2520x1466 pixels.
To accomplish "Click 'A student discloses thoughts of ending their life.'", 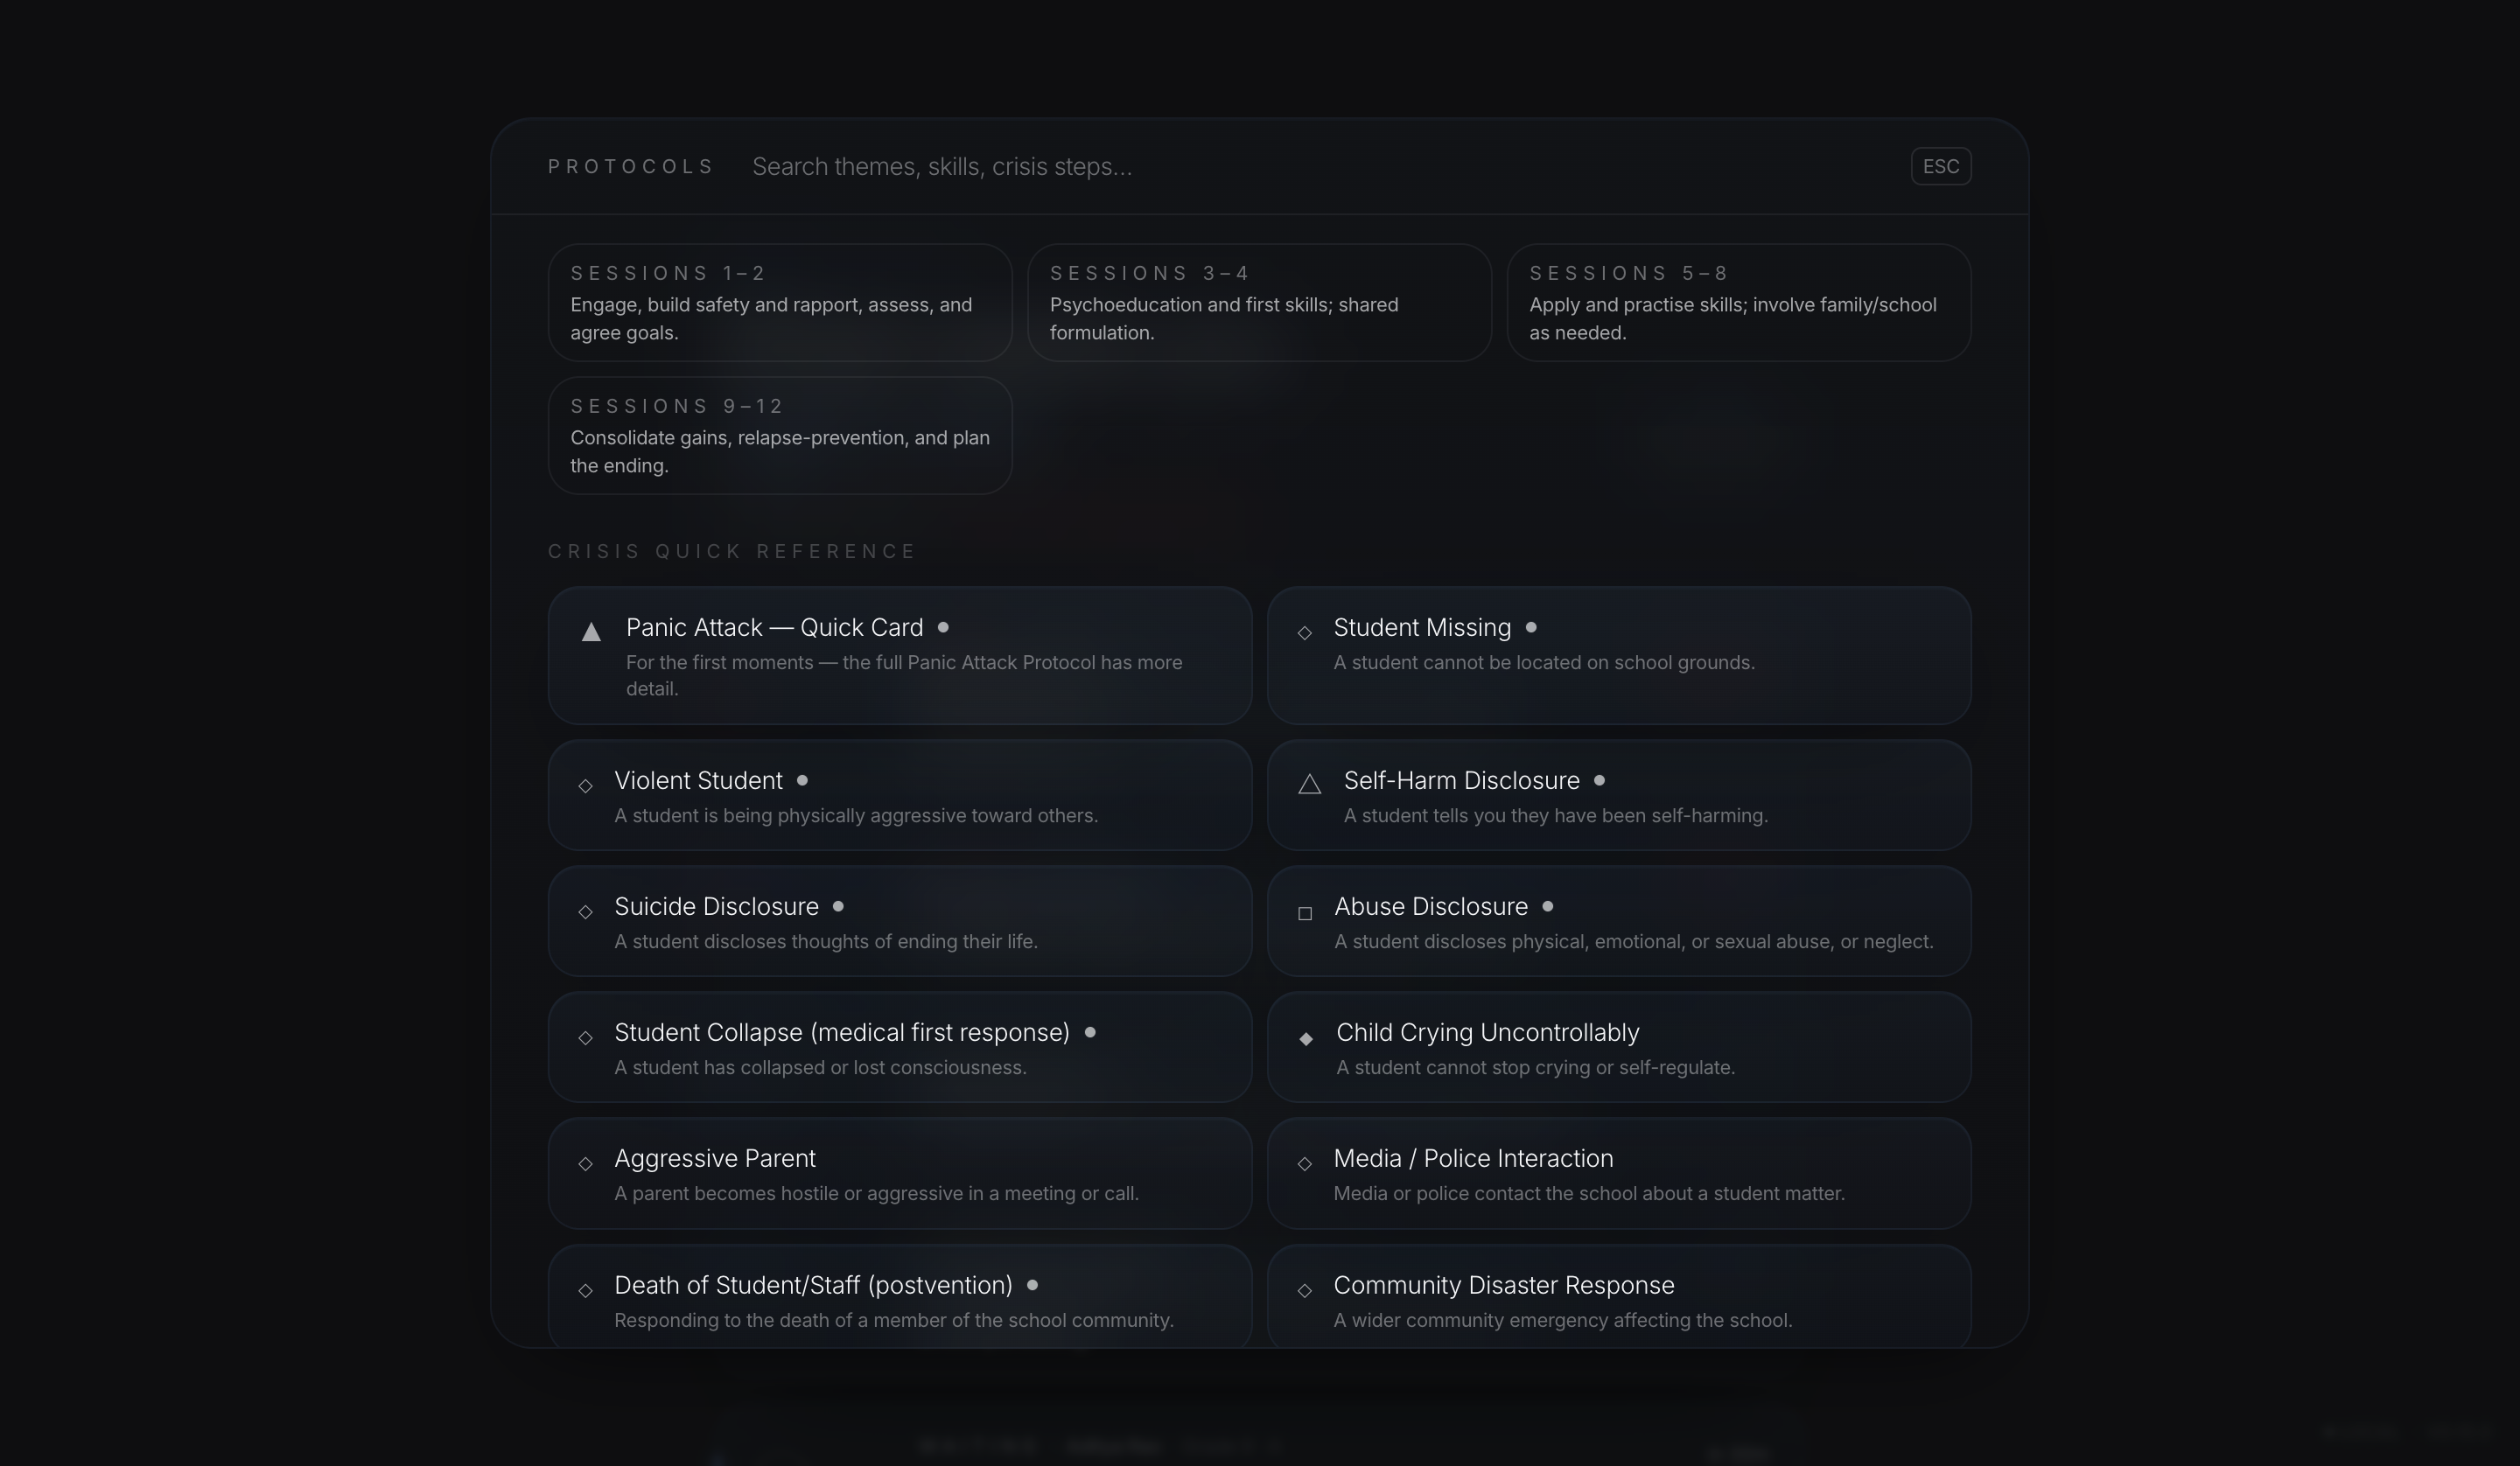I will [x=826, y=942].
